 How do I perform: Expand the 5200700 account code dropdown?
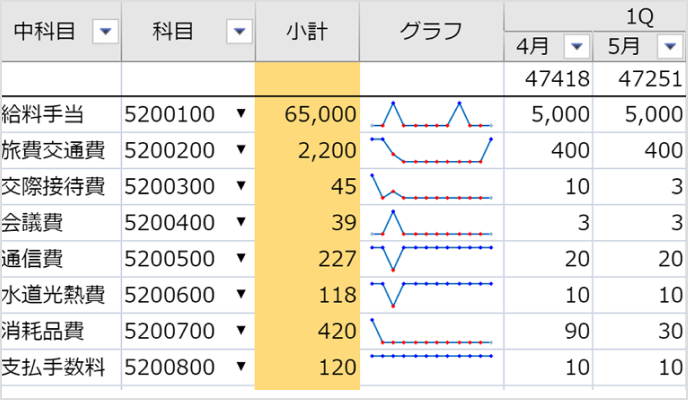pyautogui.click(x=241, y=331)
